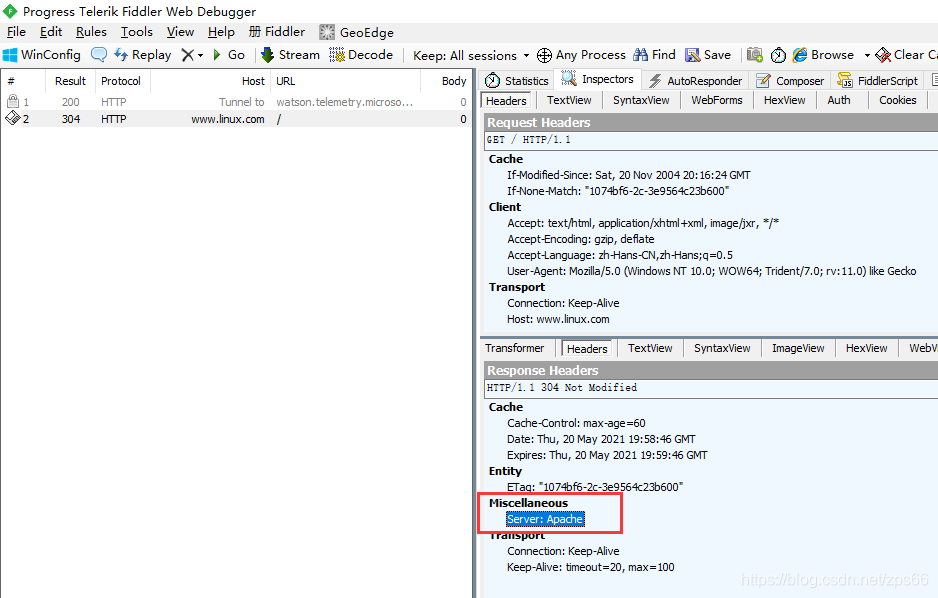
Task: Select session 2 www.linux.com
Action: point(236,119)
